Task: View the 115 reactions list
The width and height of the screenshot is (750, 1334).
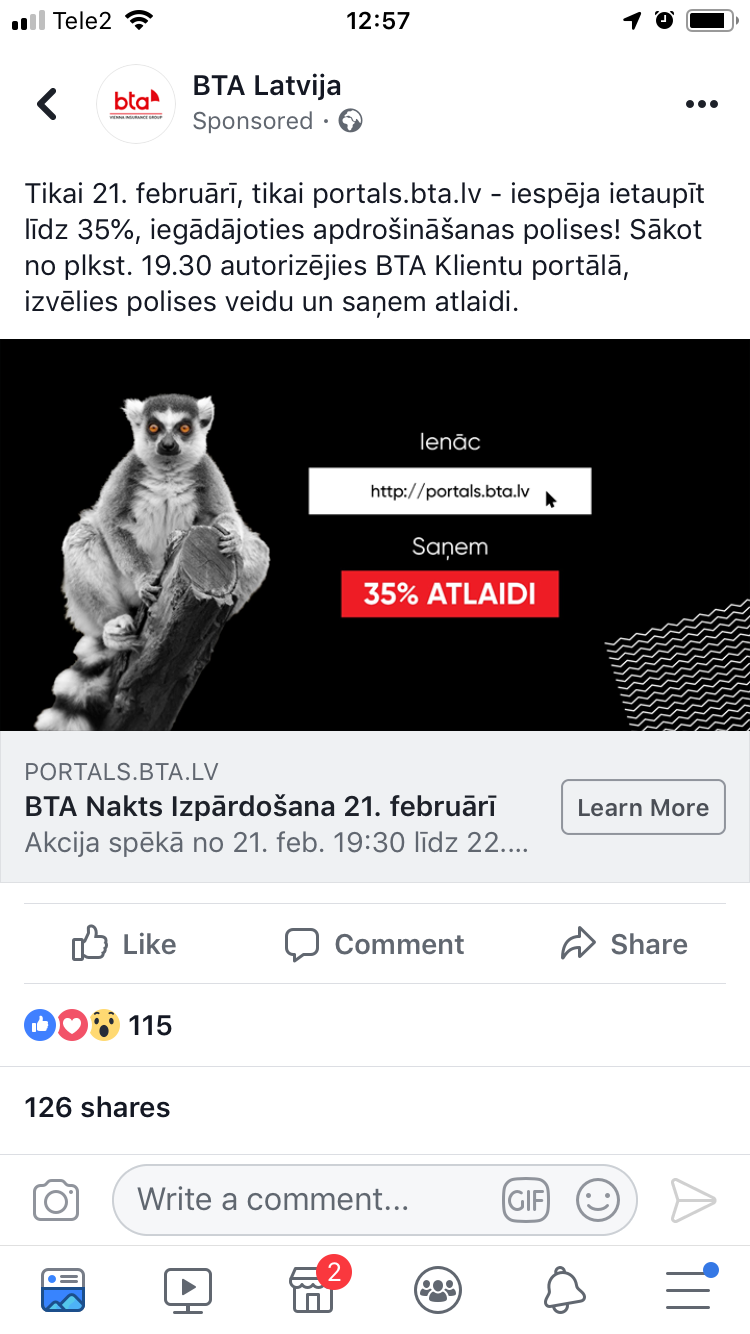Action: click(98, 1025)
